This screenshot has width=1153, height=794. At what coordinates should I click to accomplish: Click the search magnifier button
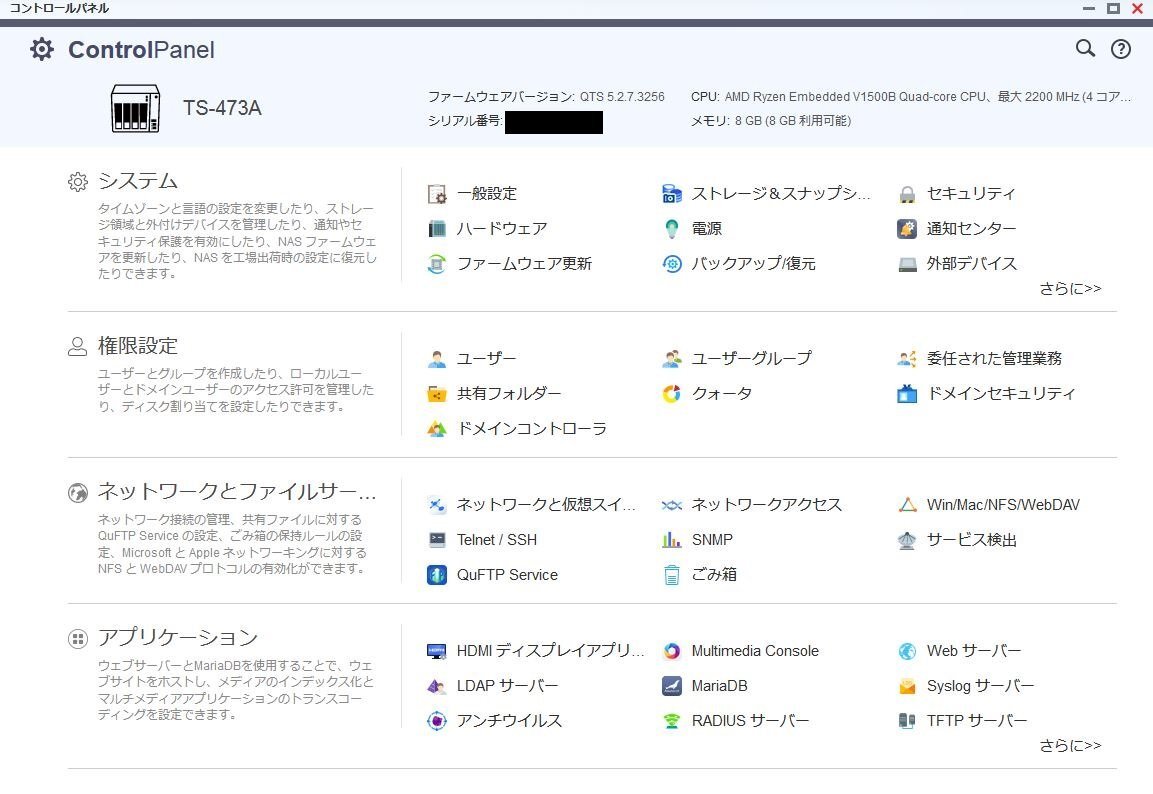(1085, 48)
